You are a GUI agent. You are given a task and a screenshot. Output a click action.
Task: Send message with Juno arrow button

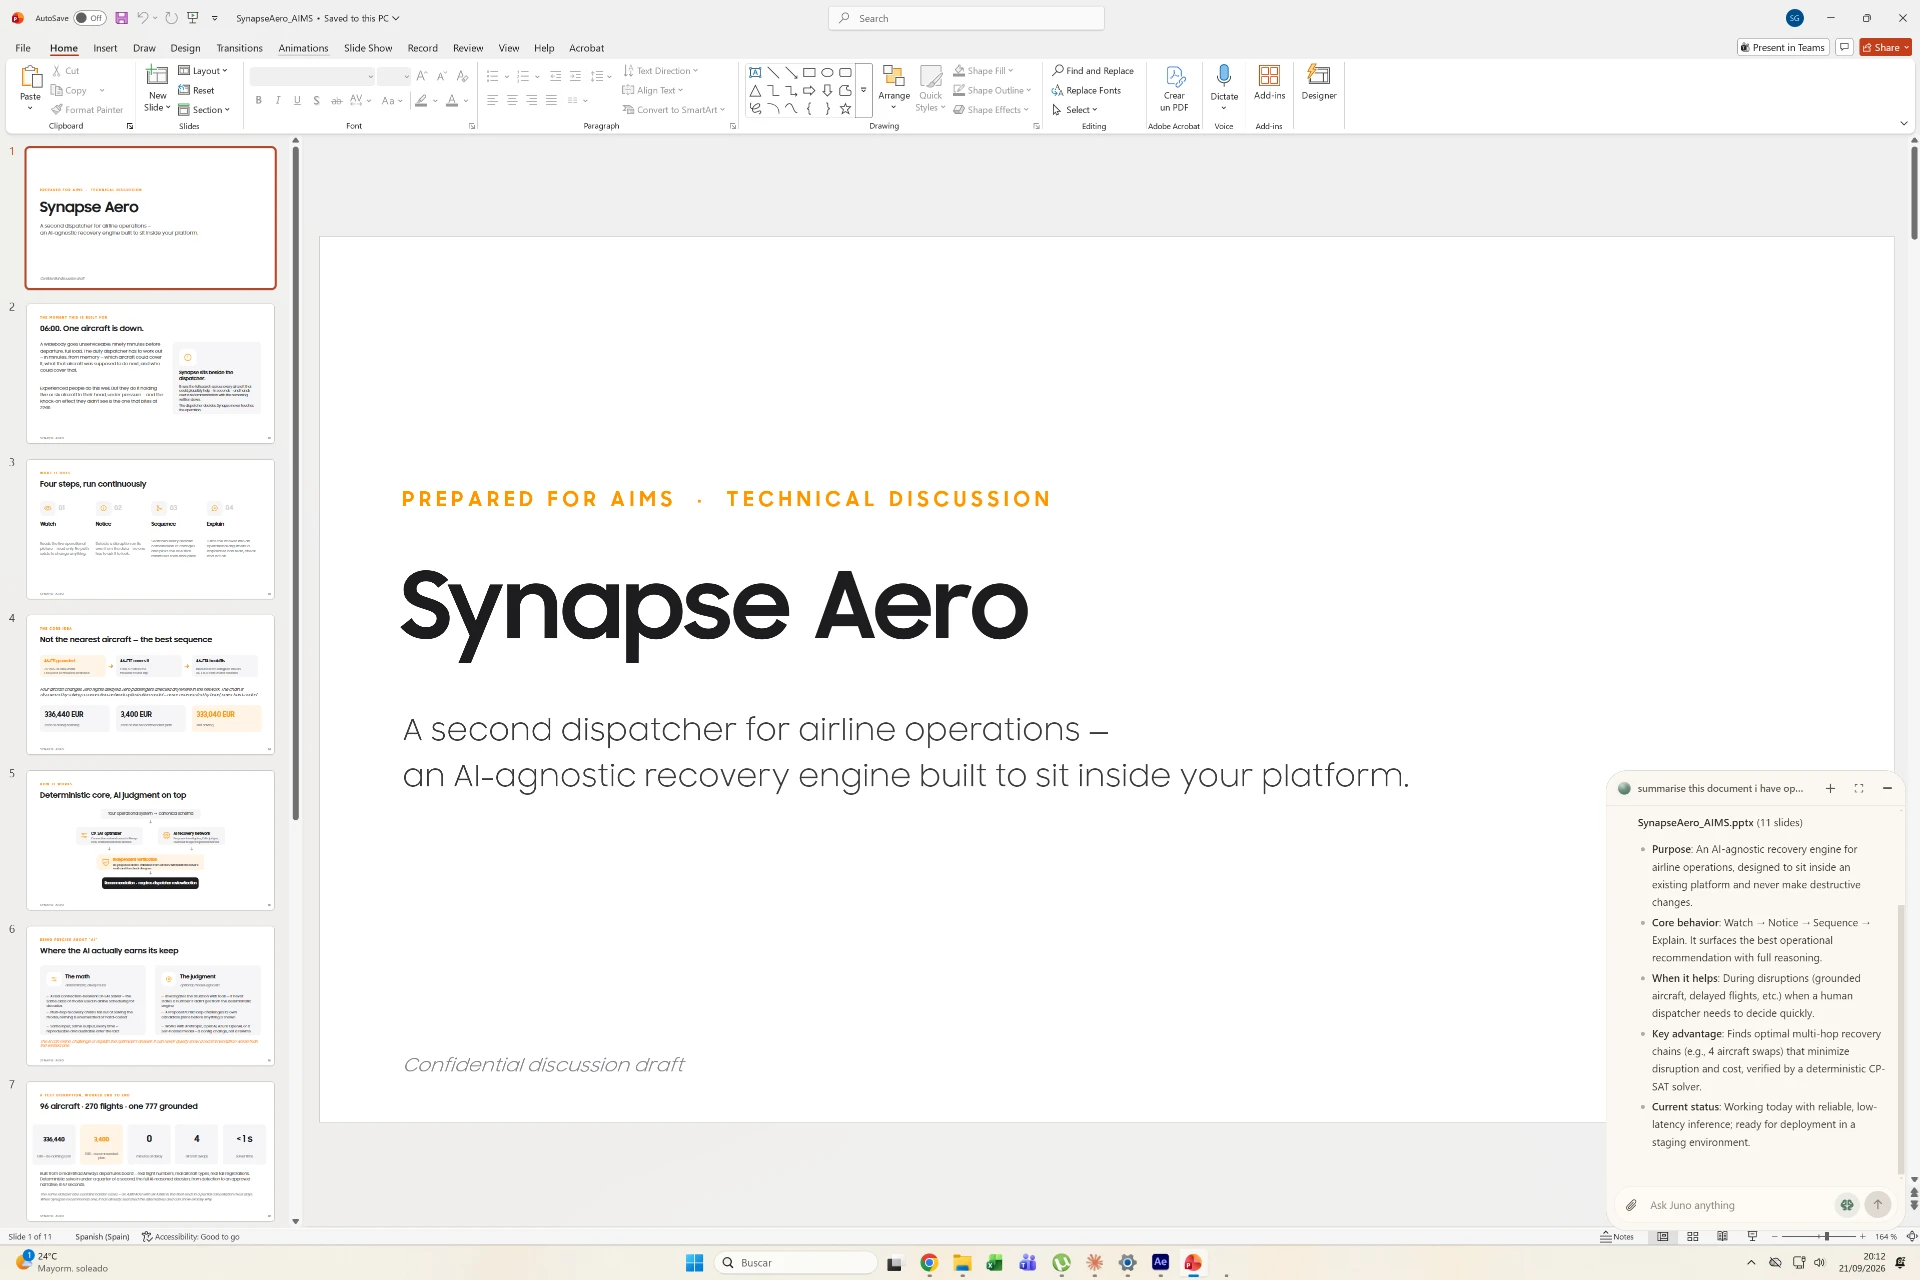1878,1205
